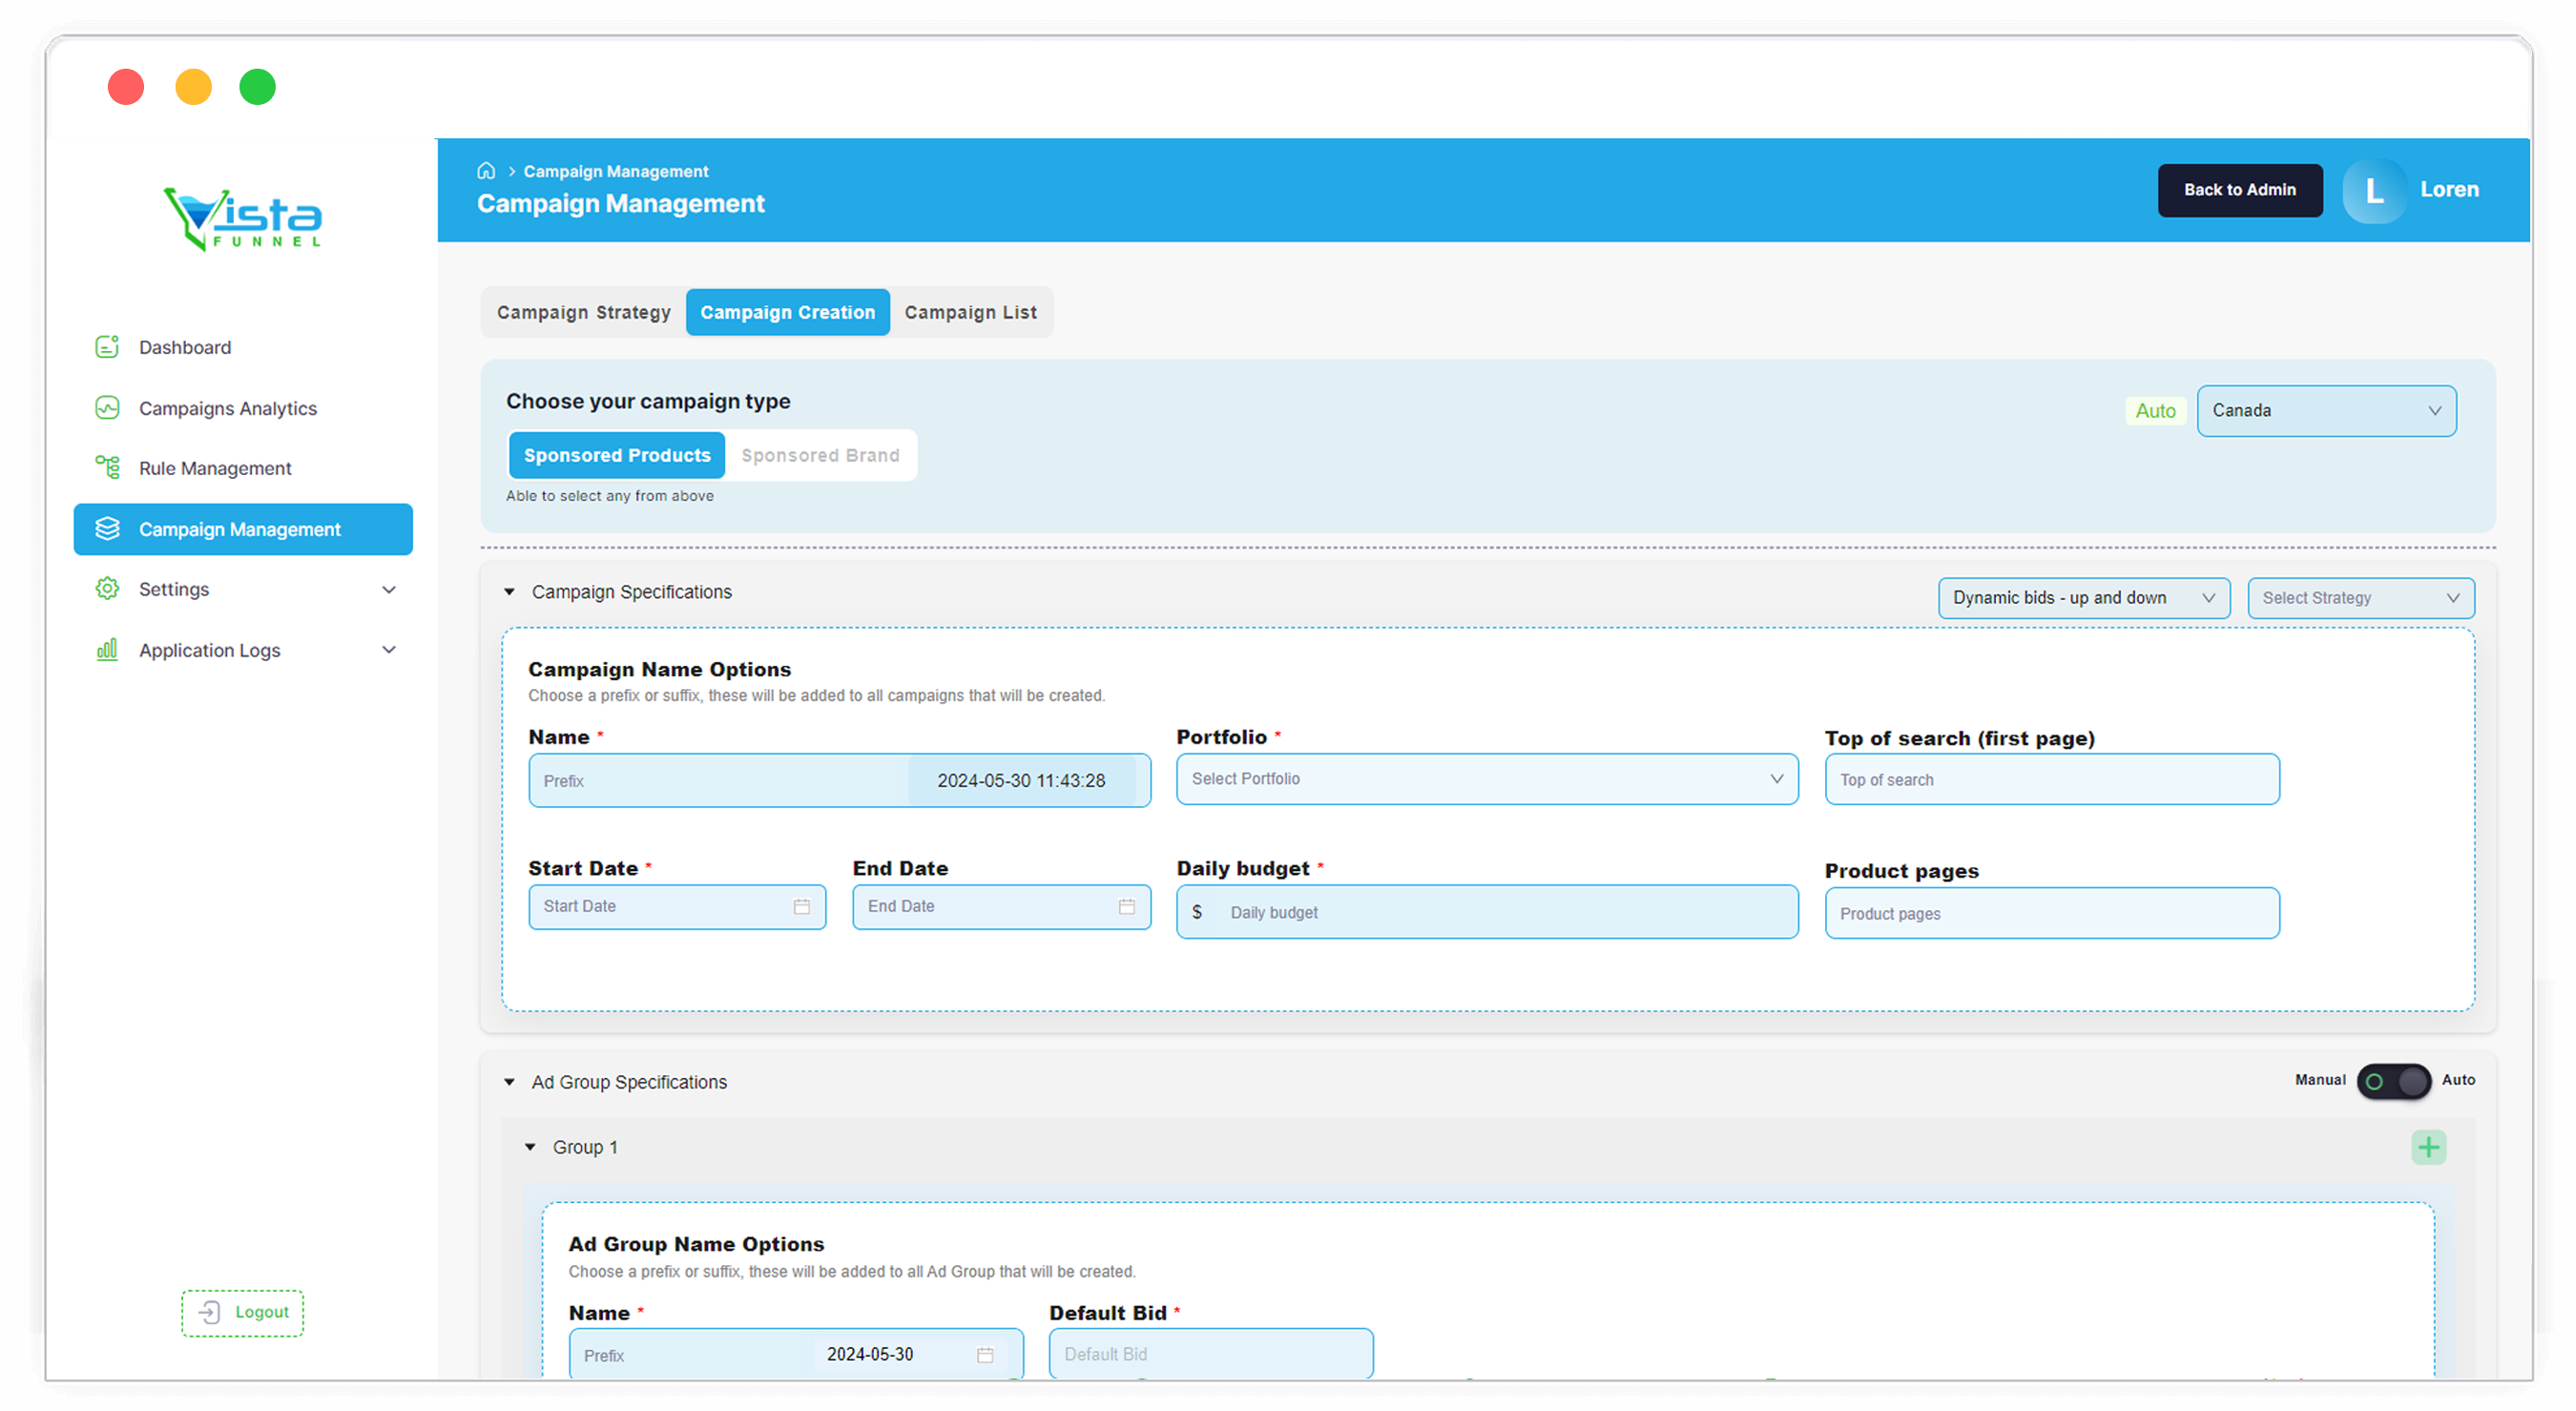Switch to the Campaign List tab
The image size is (2576, 1411).
970,313
